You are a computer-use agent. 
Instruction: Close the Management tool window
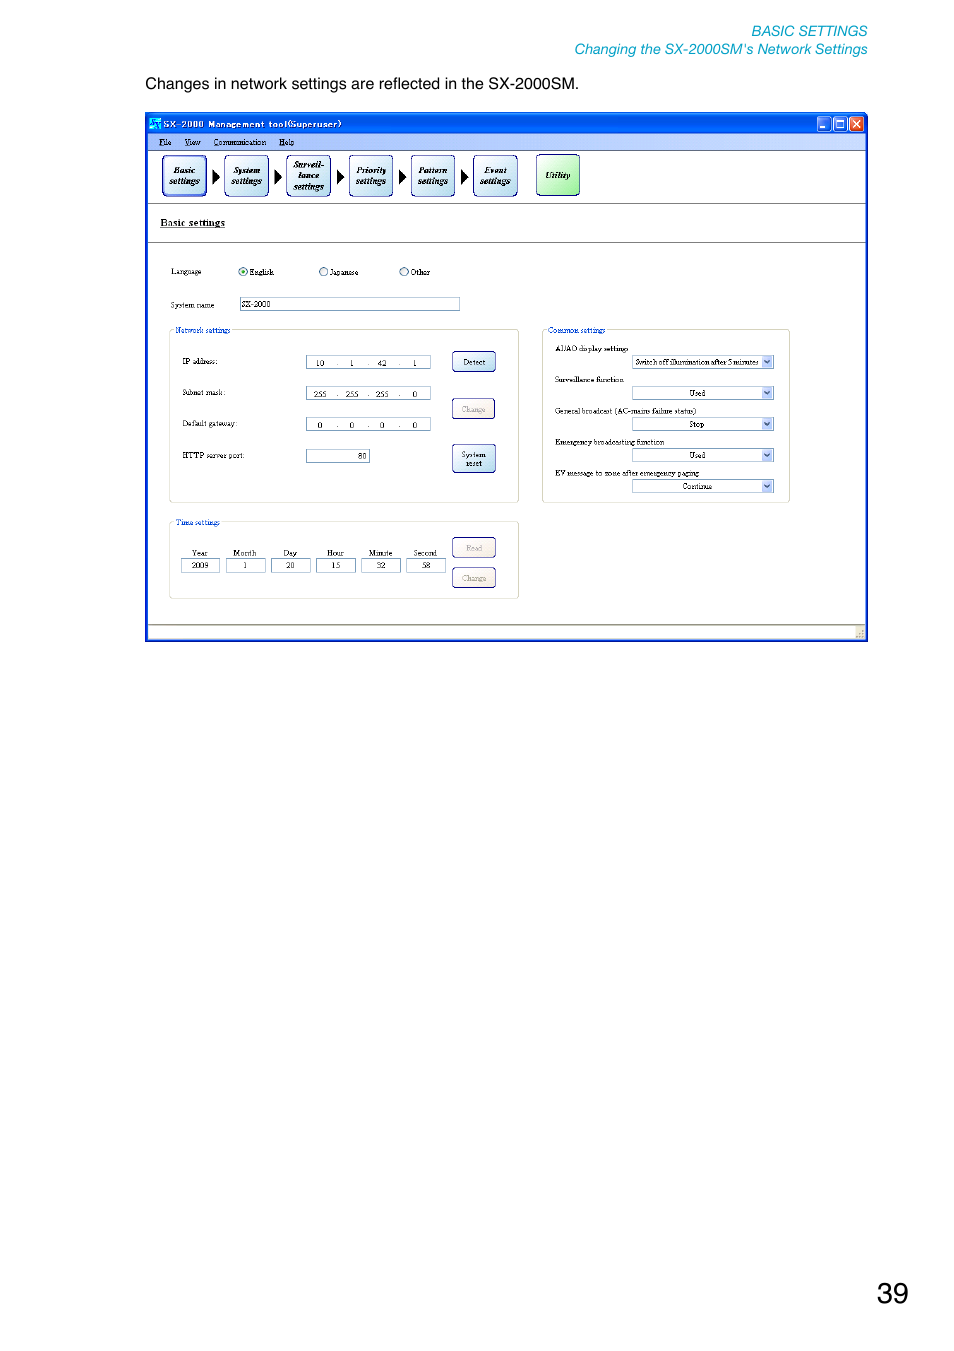[856, 124]
